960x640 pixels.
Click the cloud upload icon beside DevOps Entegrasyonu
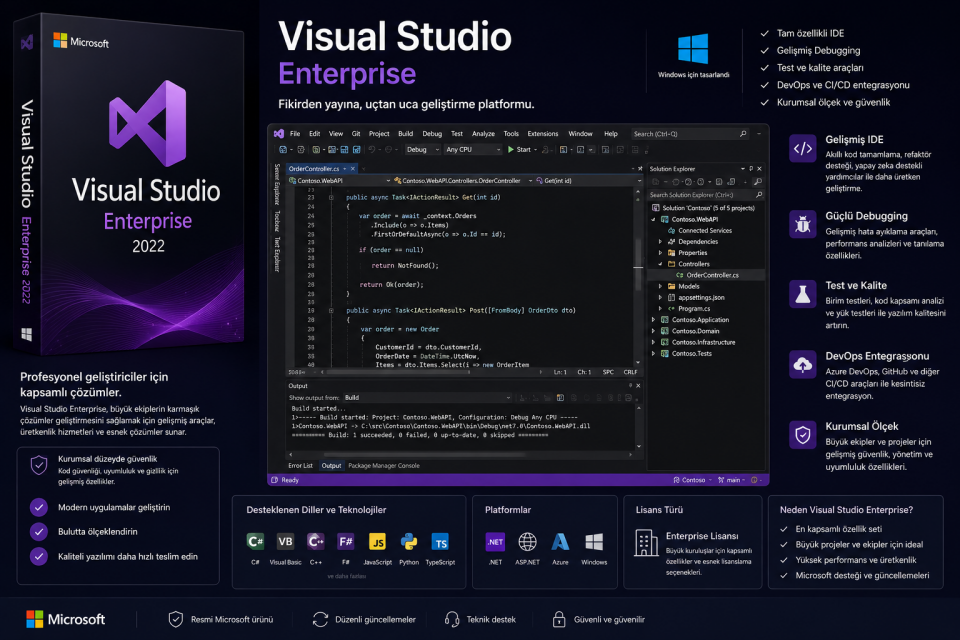803,365
